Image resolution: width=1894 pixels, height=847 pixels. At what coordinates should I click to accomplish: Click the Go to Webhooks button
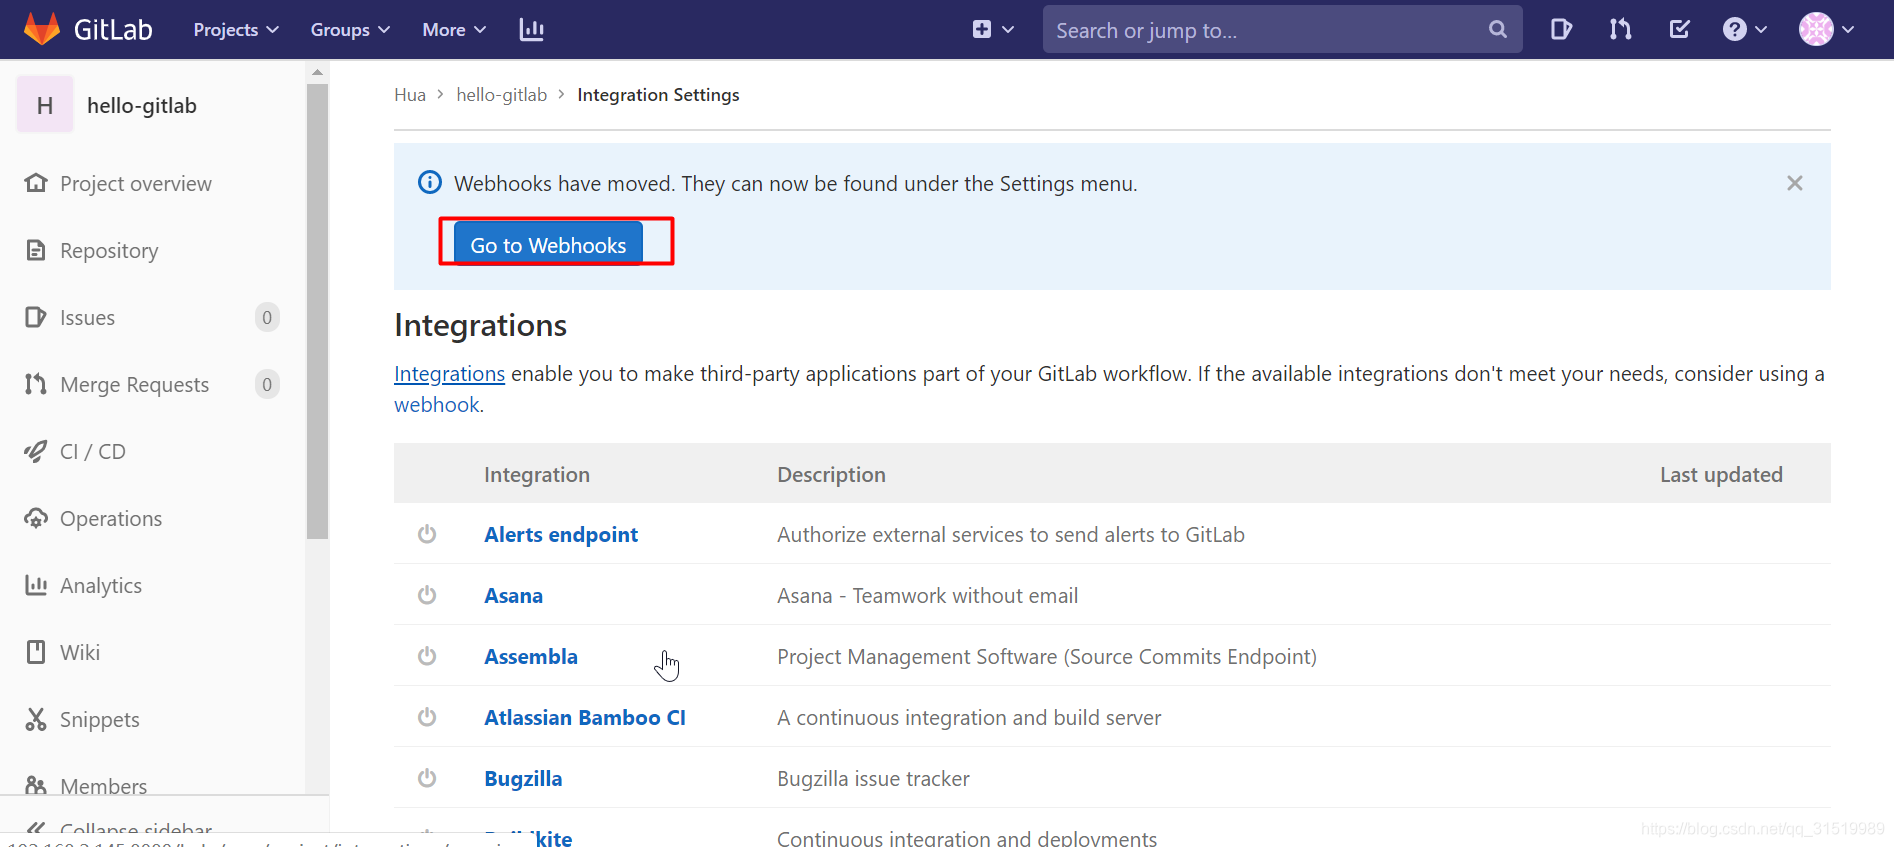pos(548,245)
